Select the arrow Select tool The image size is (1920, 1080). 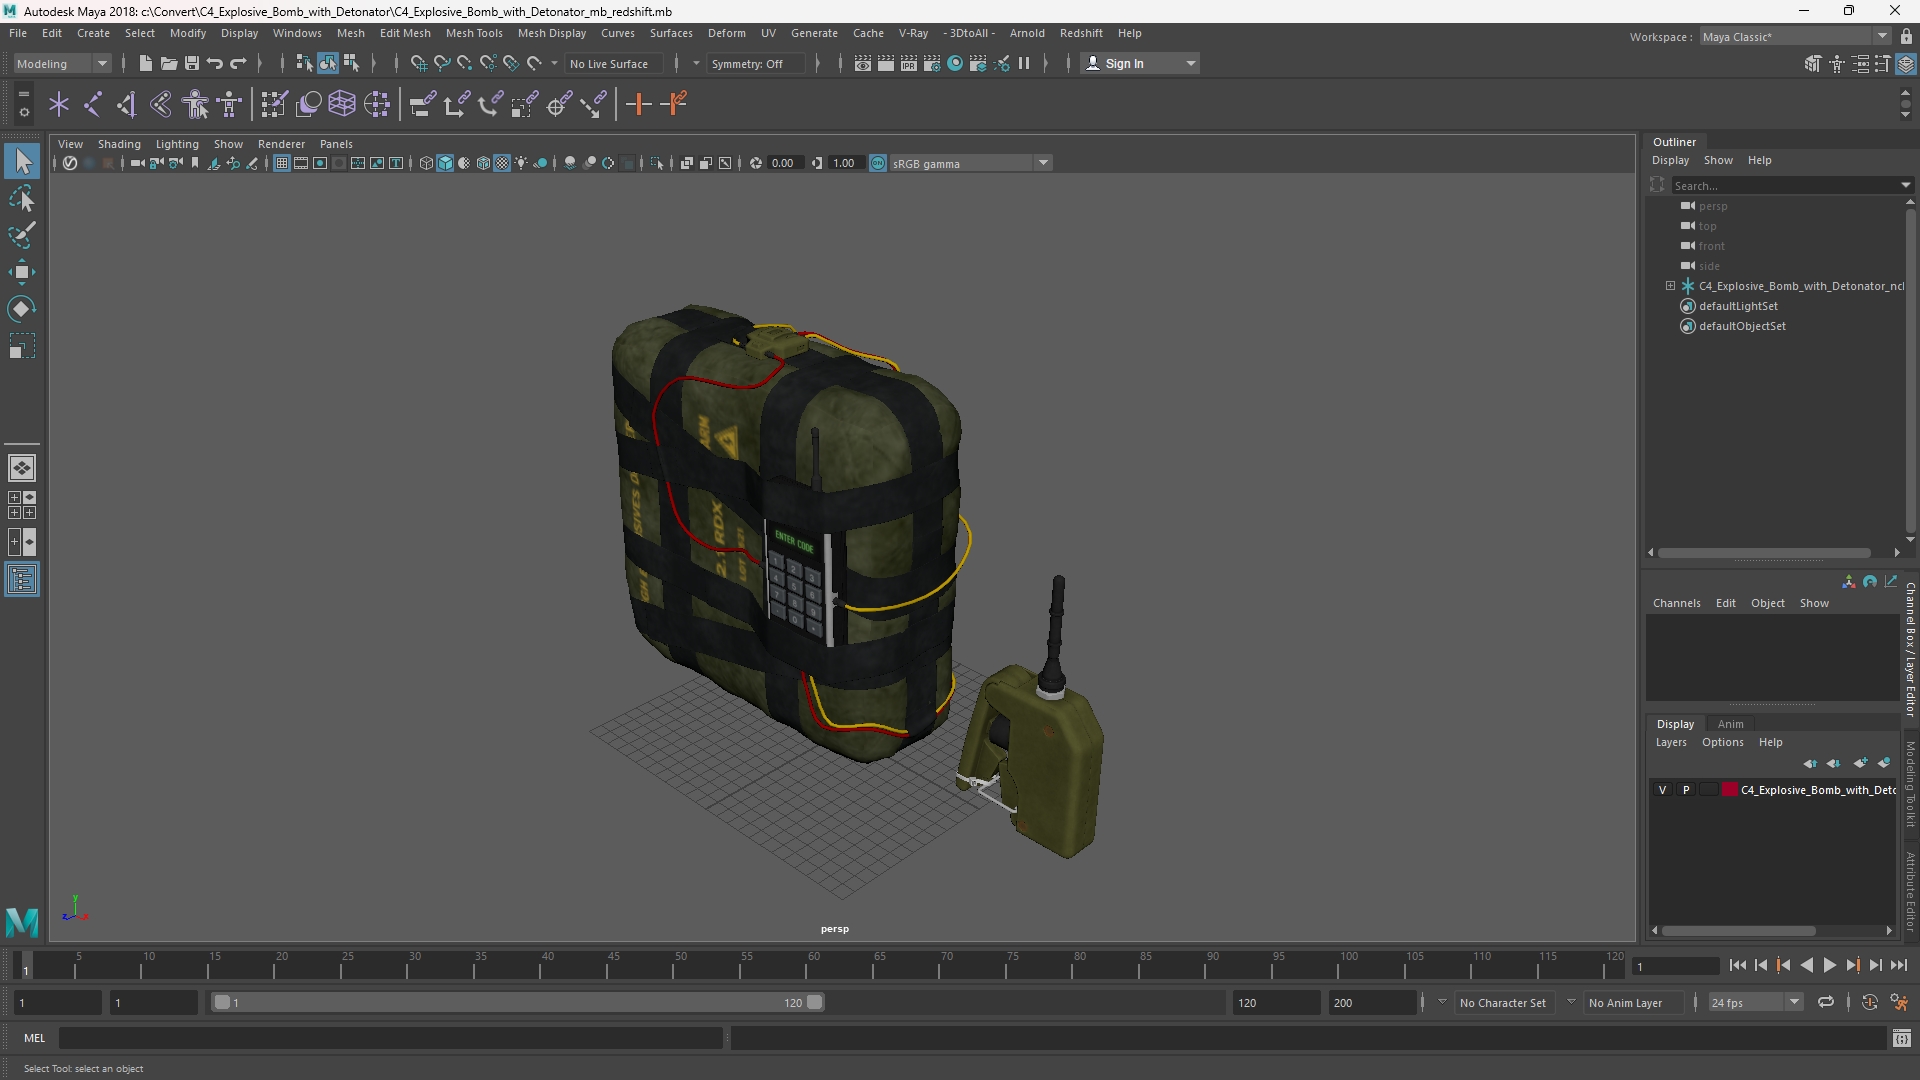pos(22,161)
